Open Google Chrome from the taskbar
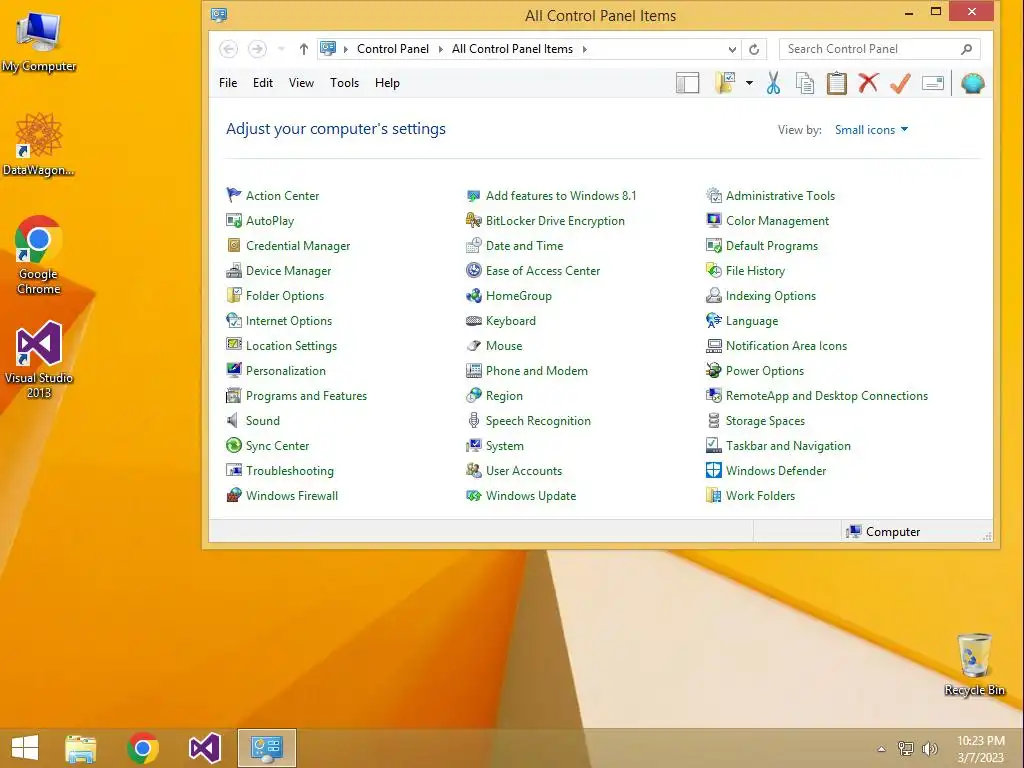Viewport: 1024px width, 768px height. point(143,748)
